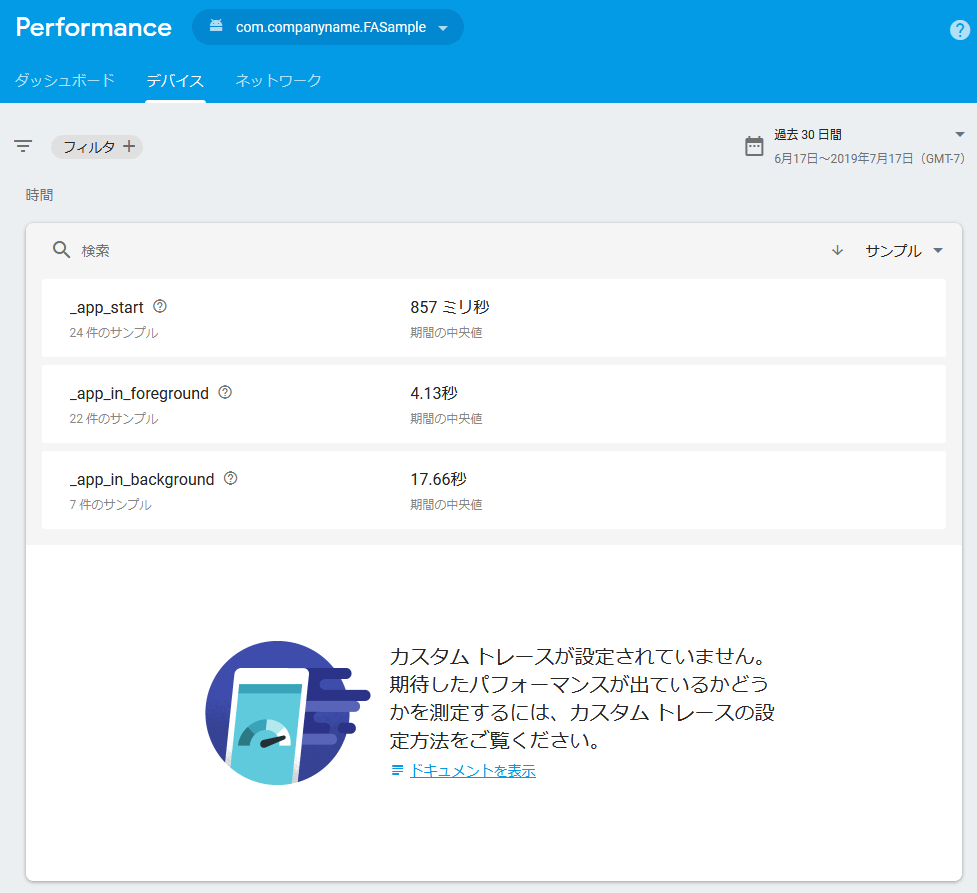Open the サンプル metric dropdown

point(903,250)
